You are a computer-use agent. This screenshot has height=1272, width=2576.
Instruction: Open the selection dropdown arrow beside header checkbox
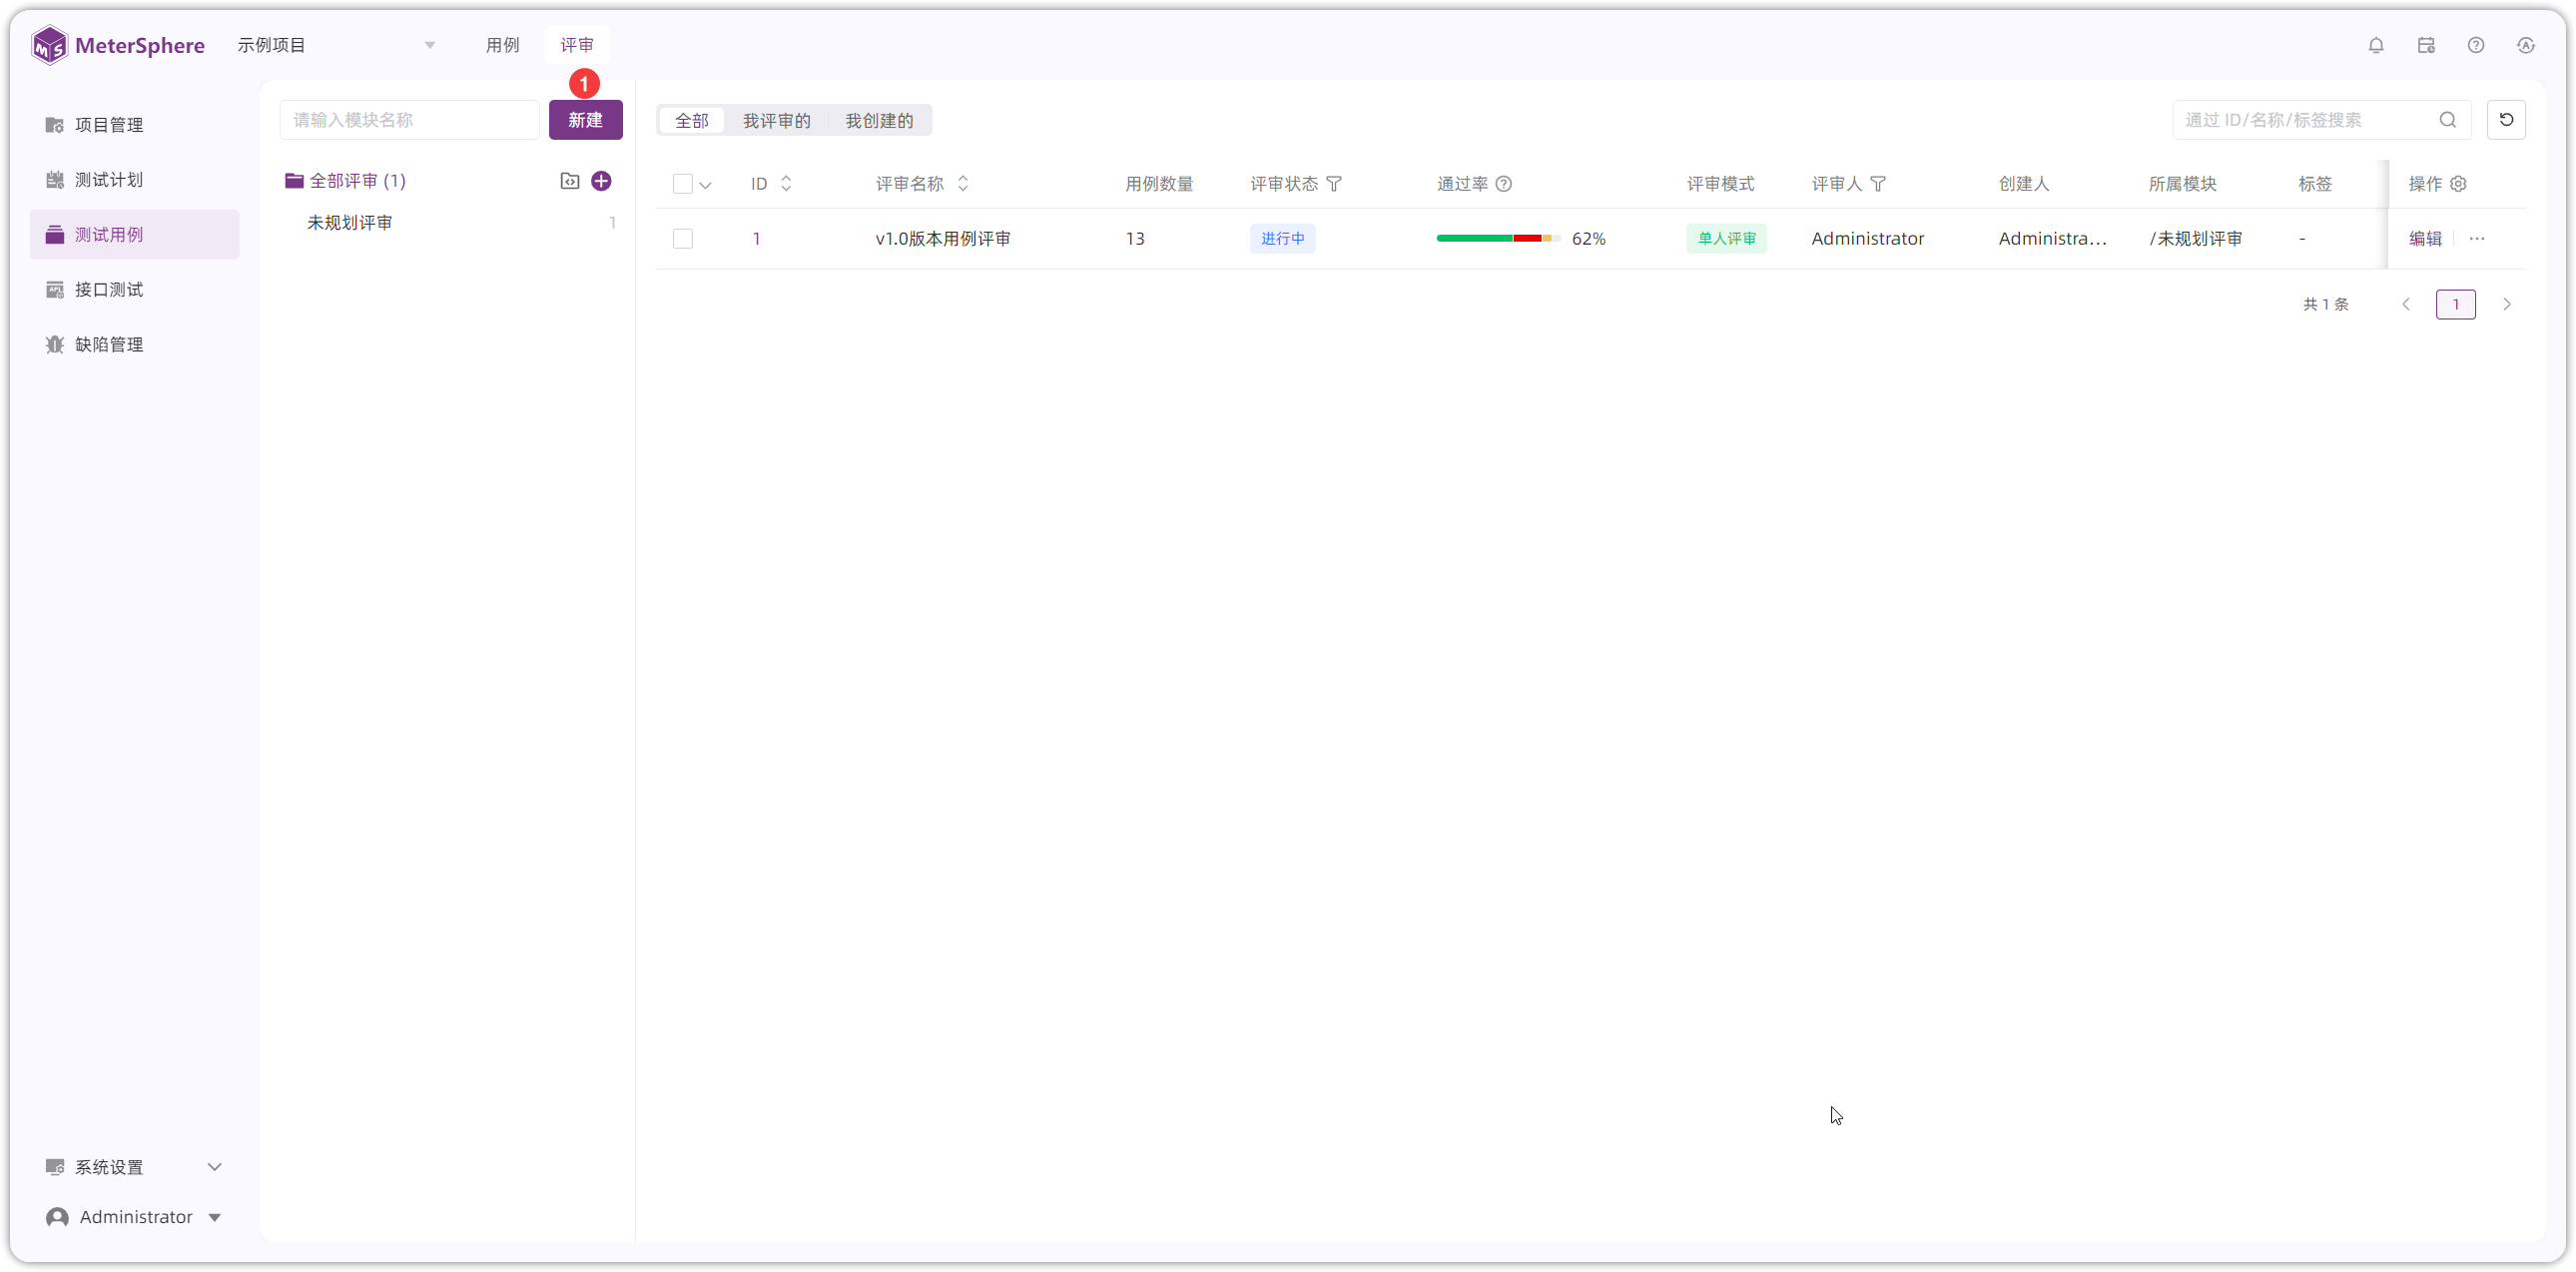pyautogui.click(x=705, y=185)
